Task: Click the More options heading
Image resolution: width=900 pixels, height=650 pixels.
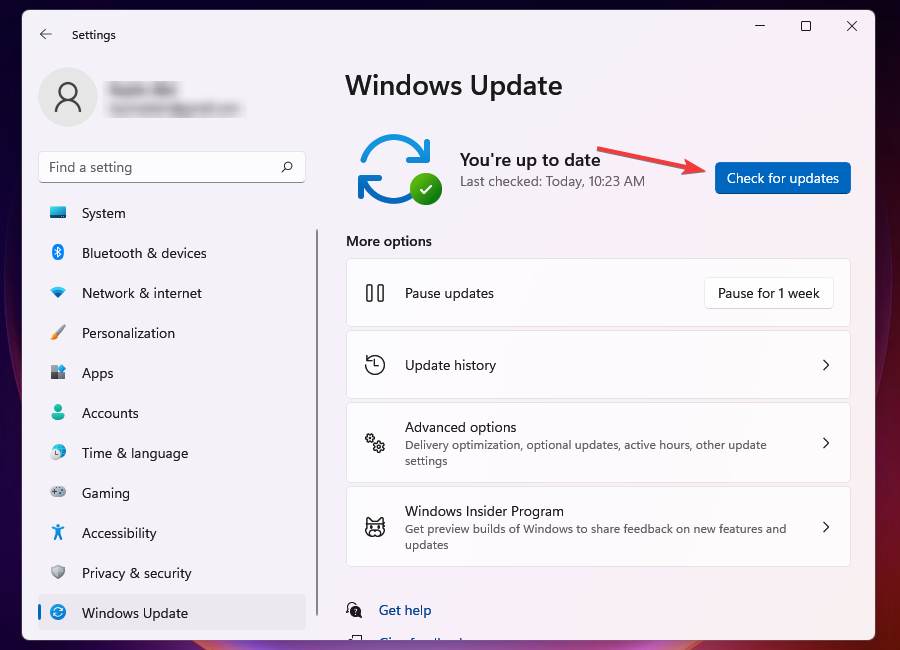Action: point(389,241)
